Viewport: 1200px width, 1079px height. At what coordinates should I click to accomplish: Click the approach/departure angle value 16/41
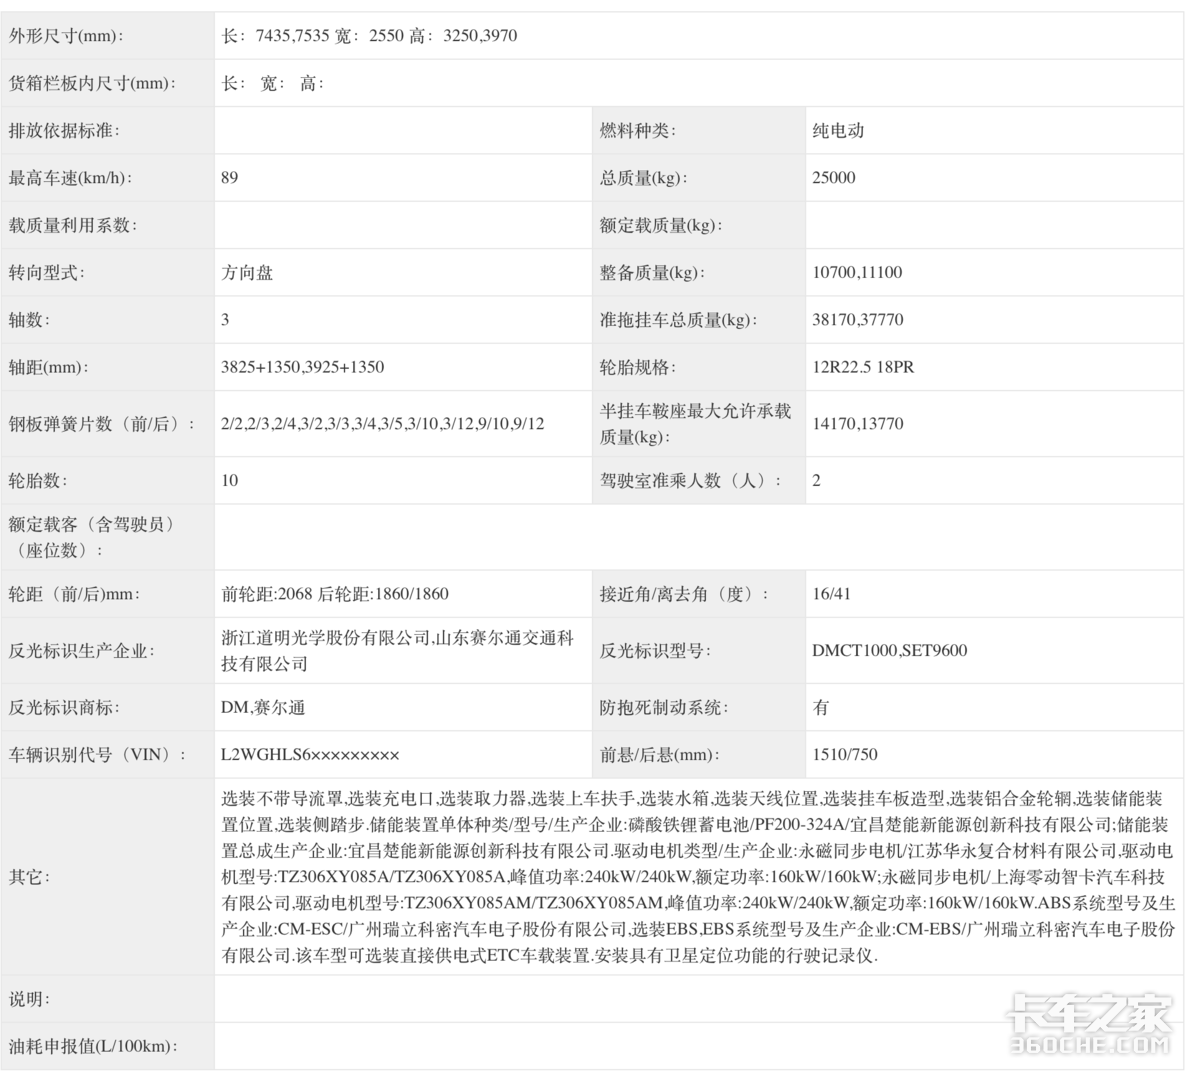pyautogui.click(x=831, y=594)
